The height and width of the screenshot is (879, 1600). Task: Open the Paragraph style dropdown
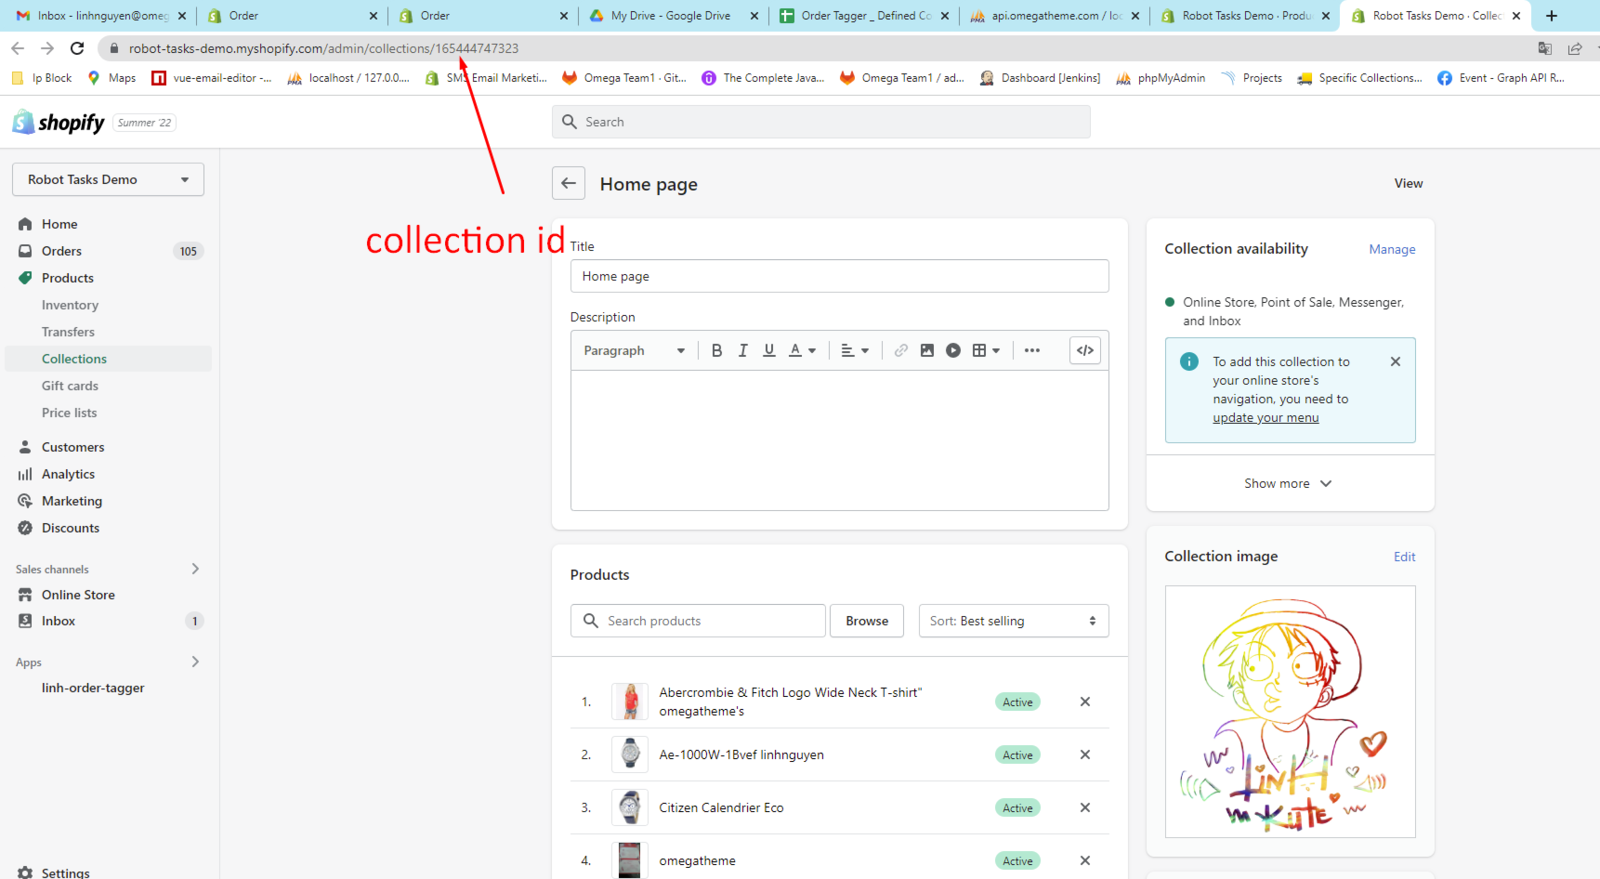634,351
